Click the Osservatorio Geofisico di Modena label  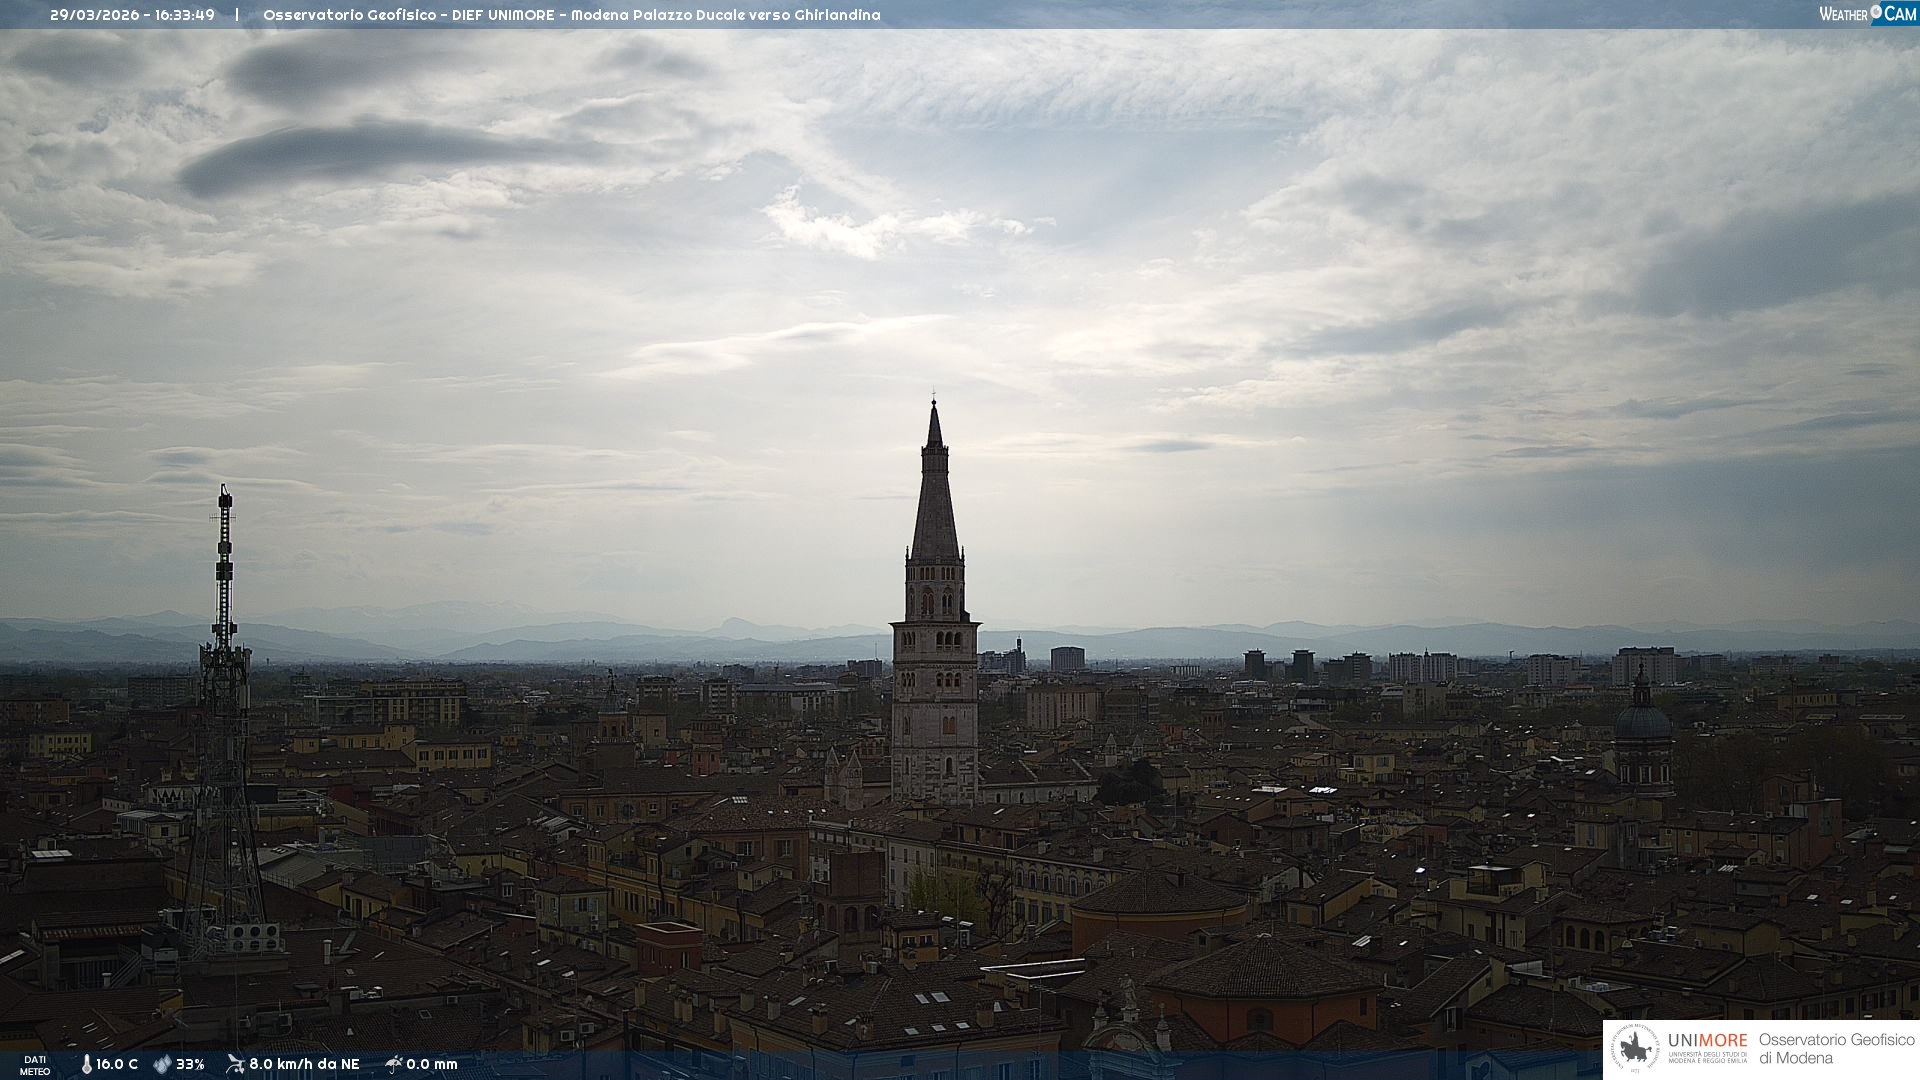point(1836,1049)
